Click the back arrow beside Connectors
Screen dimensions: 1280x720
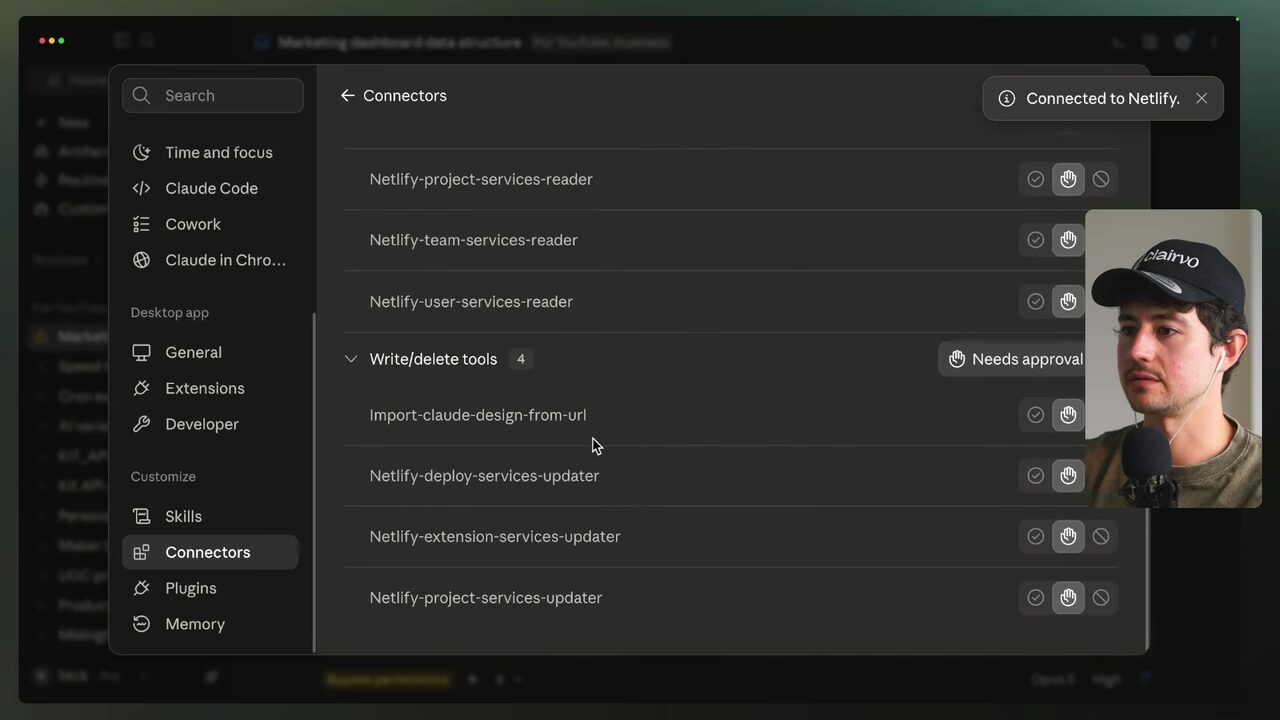(347, 96)
